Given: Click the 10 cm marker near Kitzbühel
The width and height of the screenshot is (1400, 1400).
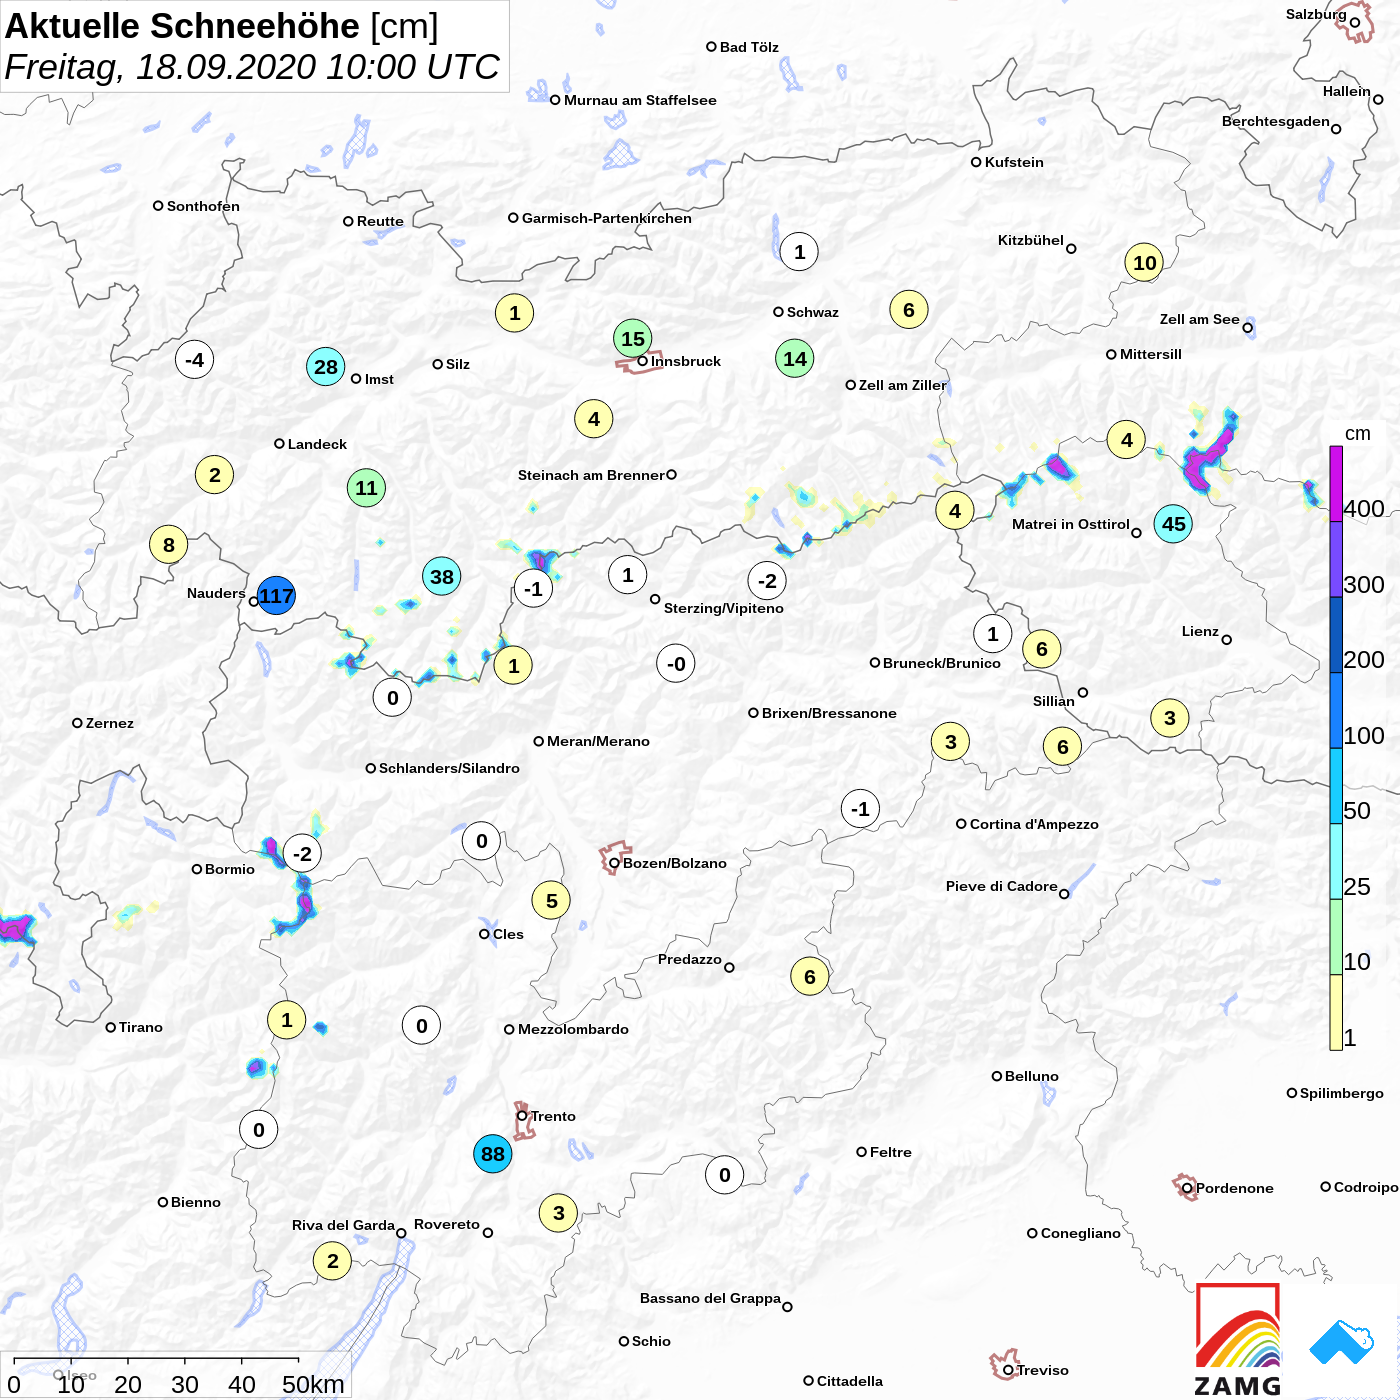Looking at the screenshot, I should (1145, 263).
